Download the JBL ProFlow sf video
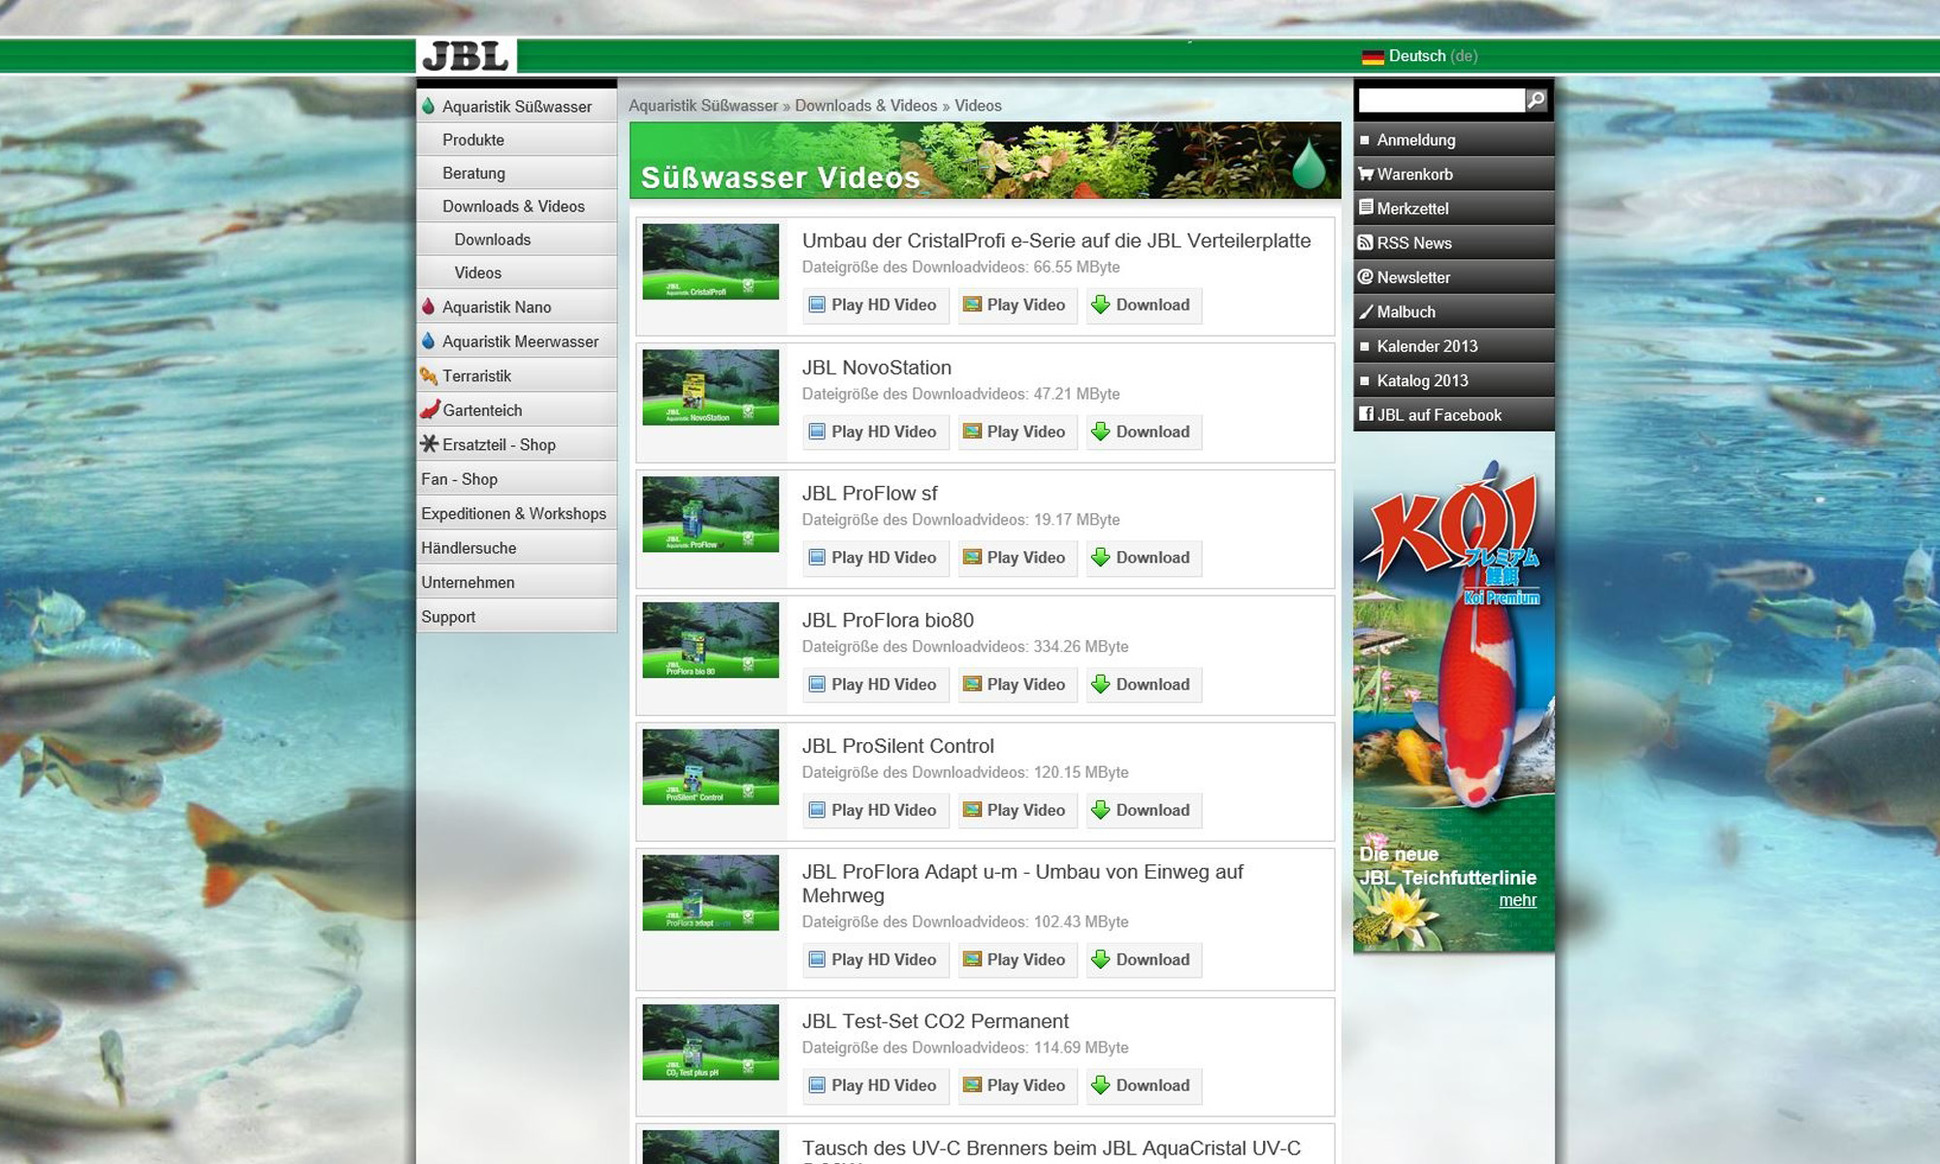This screenshot has width=1940, height=1164. click(1144, 558)
